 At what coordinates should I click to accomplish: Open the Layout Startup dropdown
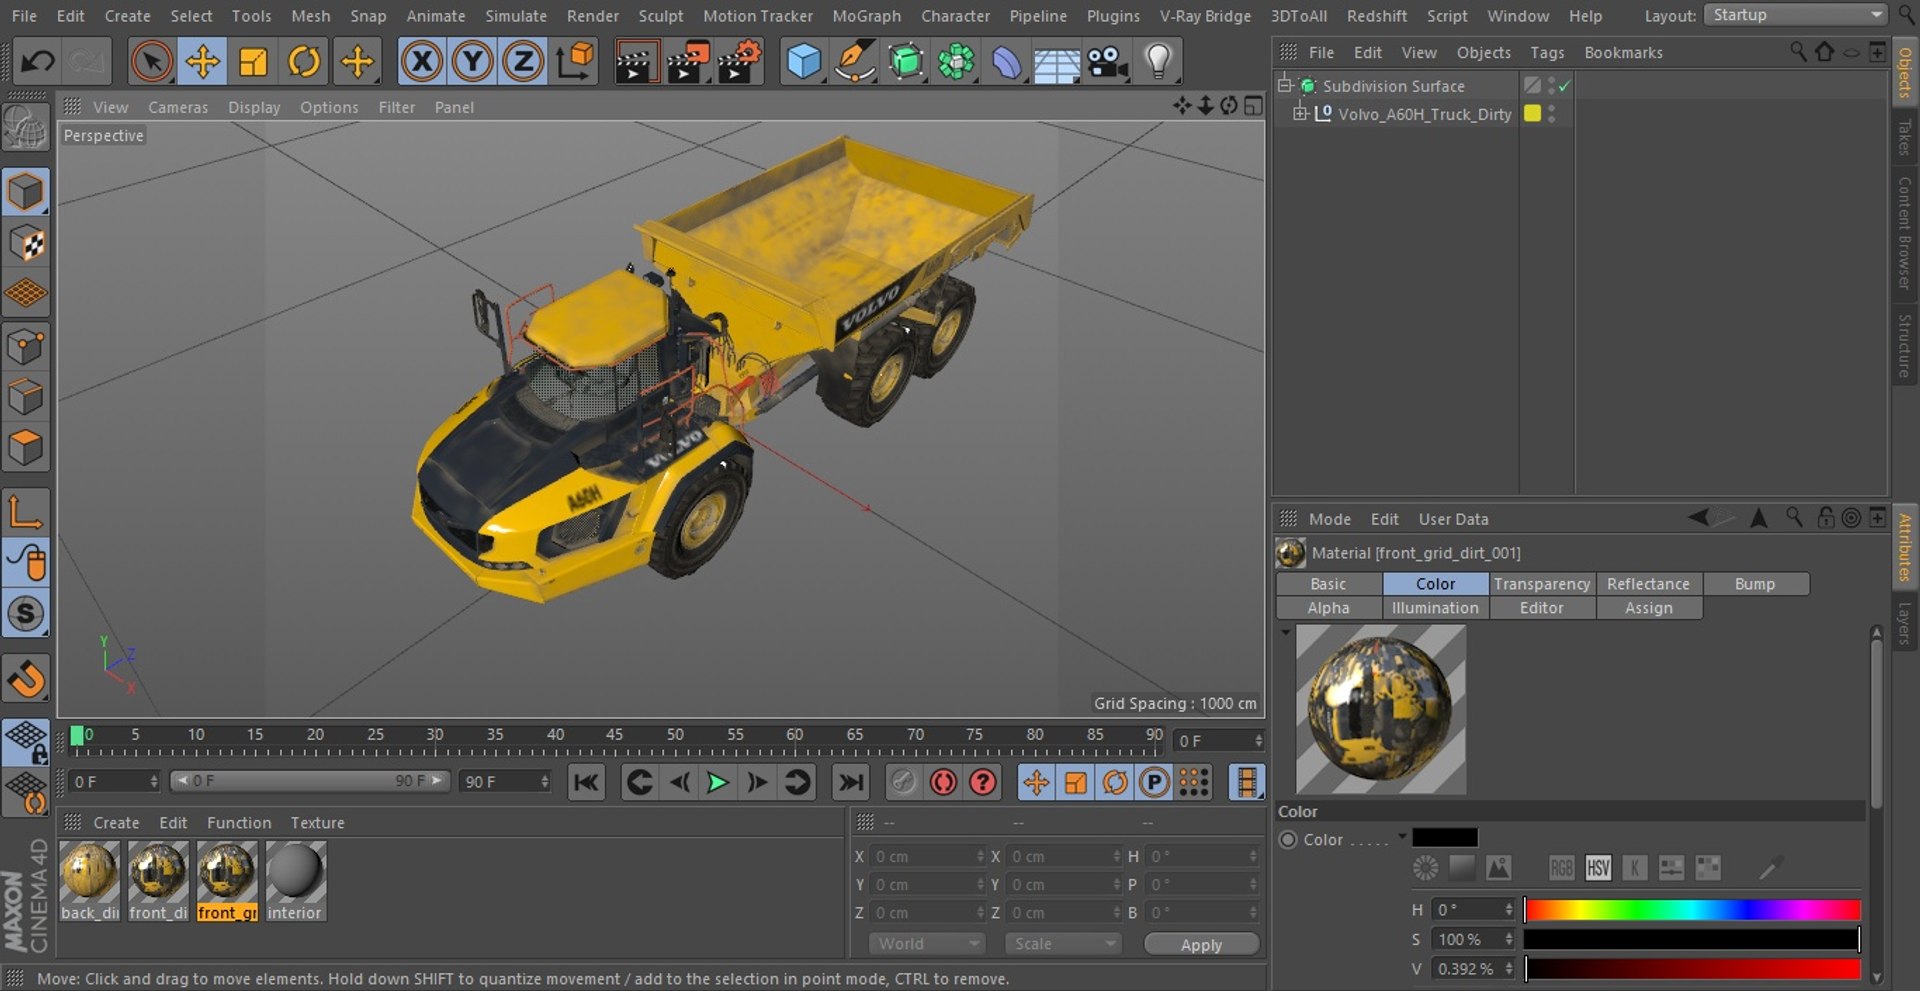(1797, 15)
